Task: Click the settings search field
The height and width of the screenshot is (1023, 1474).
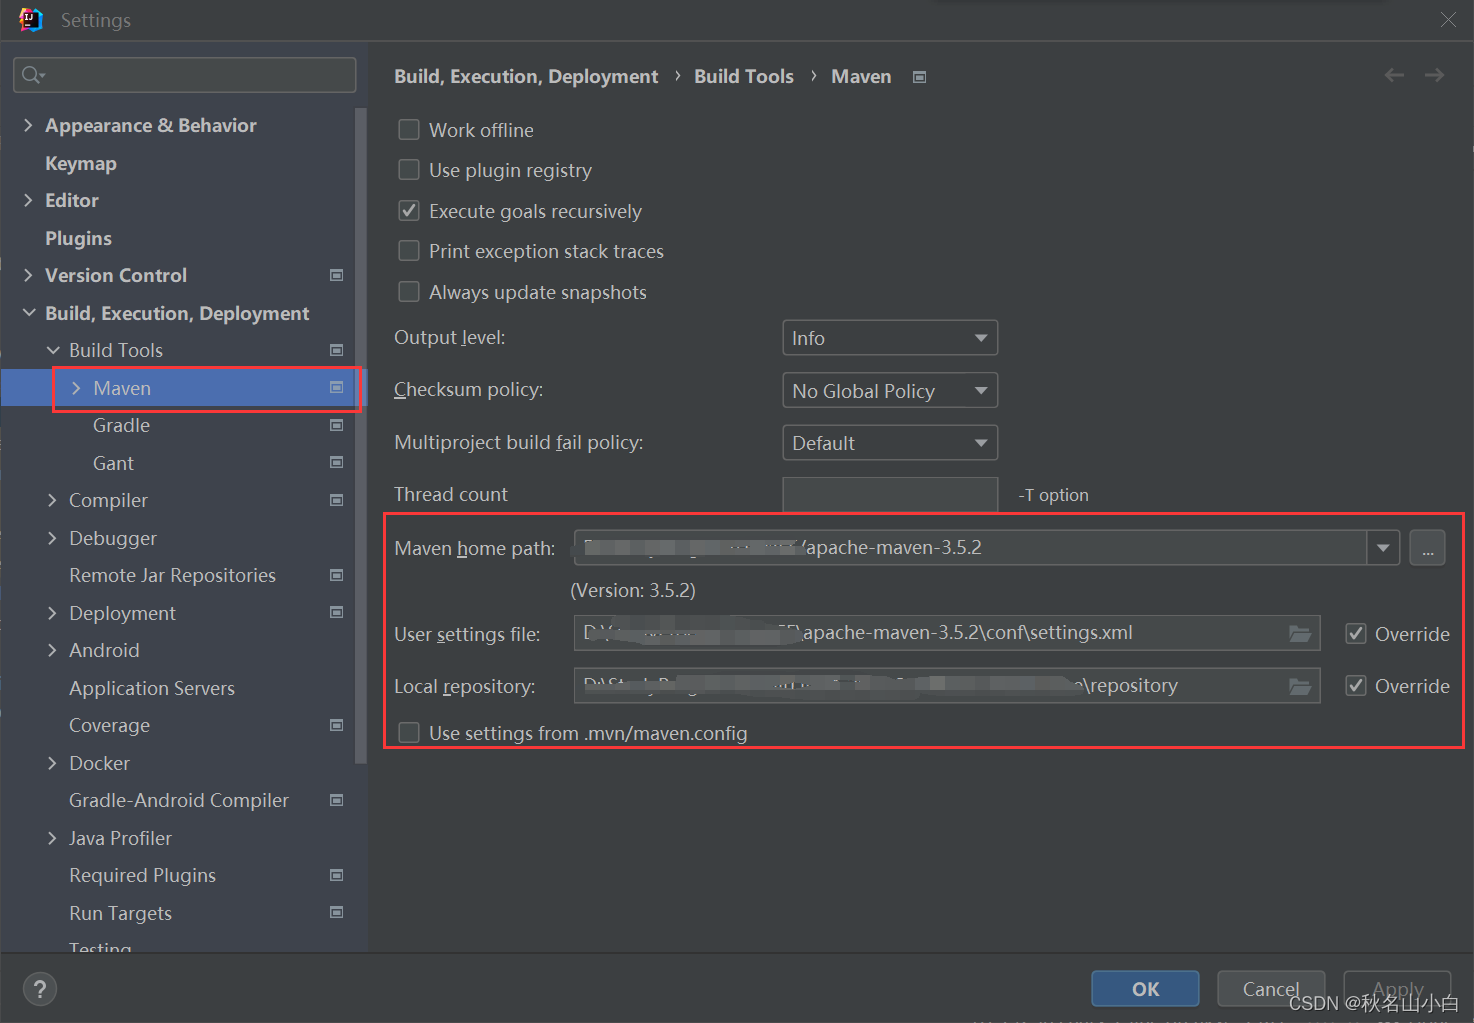Action: pyautogui.click(x=185, y=75)
